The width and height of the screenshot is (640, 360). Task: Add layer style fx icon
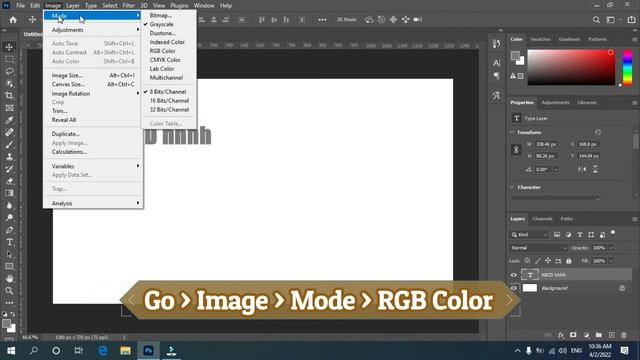click(x=561, y=335)
